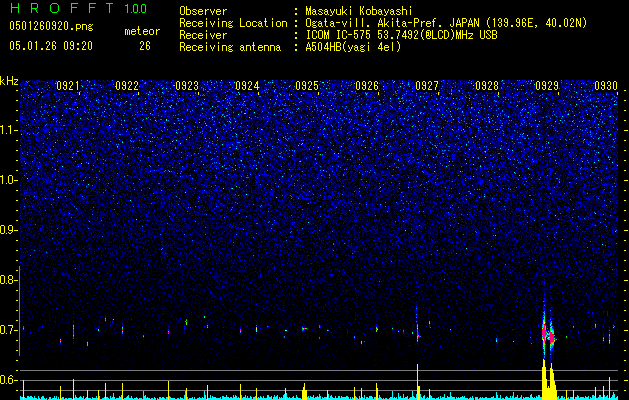629x400 pixels.
Task: Click the 1.1 frequency axis label
Action: [8, 130]
